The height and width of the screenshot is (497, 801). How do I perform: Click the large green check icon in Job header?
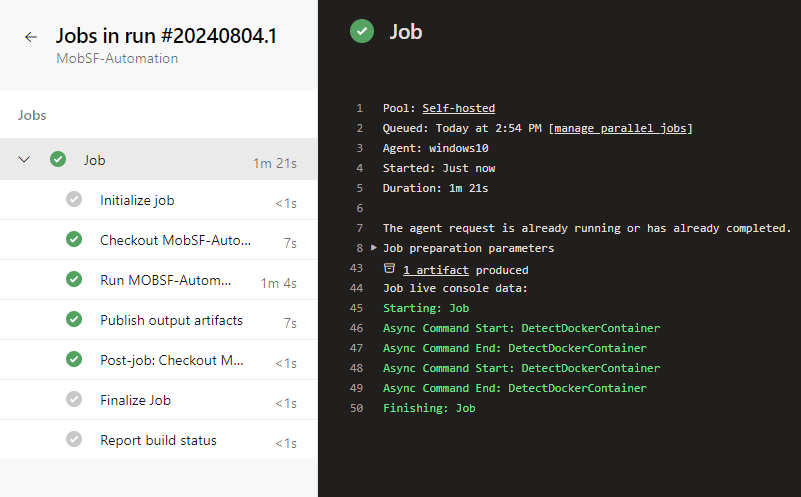click(x=362, y=31)
